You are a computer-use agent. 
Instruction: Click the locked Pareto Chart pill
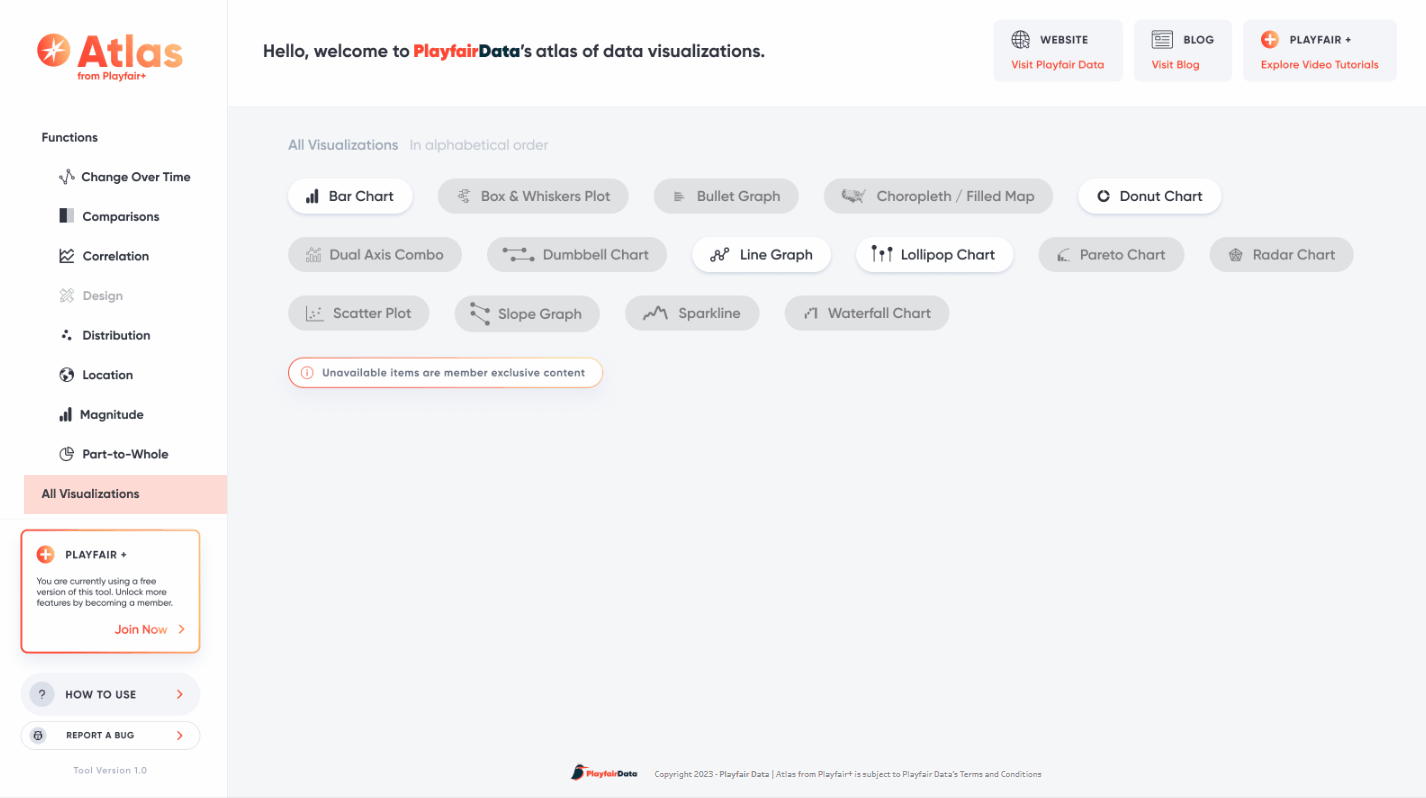click(x=1111, y=255)
